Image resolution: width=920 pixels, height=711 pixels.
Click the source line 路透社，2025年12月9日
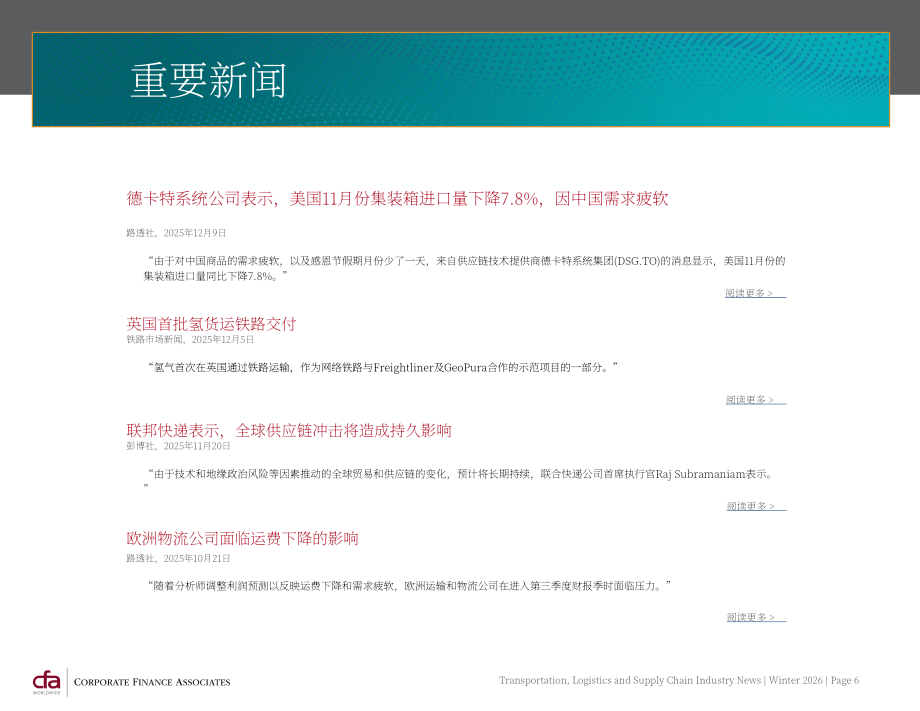click(176, 233)
